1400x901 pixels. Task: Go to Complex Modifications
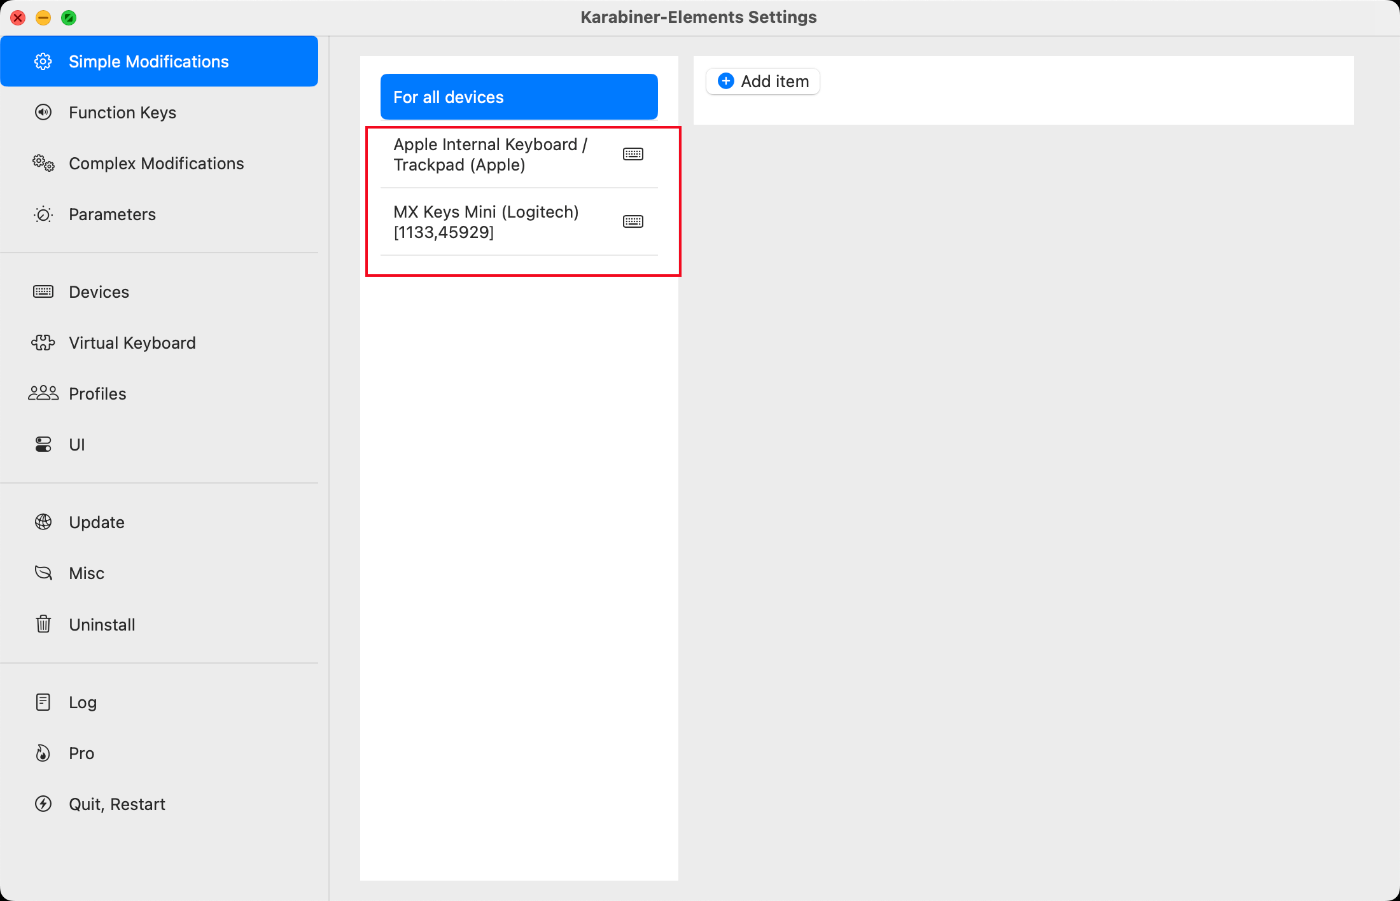coord(159,163)
